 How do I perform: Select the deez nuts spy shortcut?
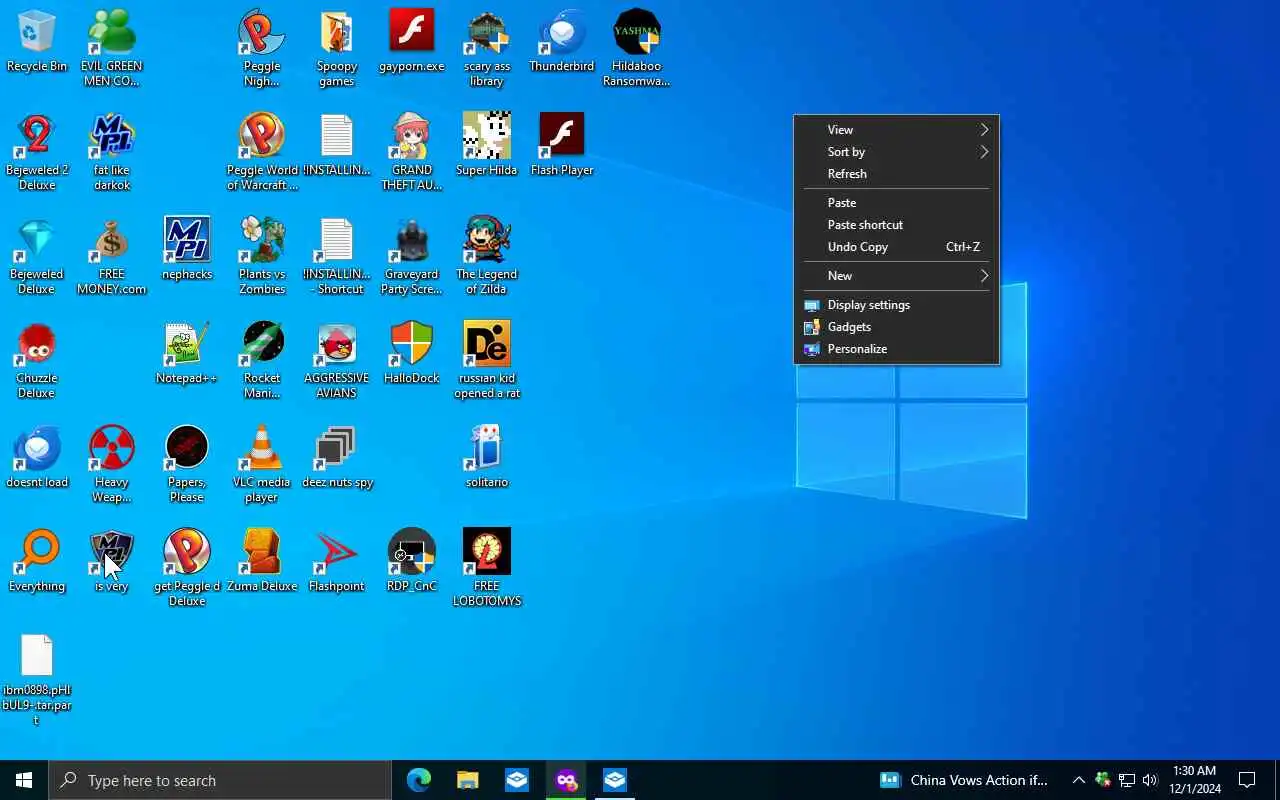pos(337,458)
